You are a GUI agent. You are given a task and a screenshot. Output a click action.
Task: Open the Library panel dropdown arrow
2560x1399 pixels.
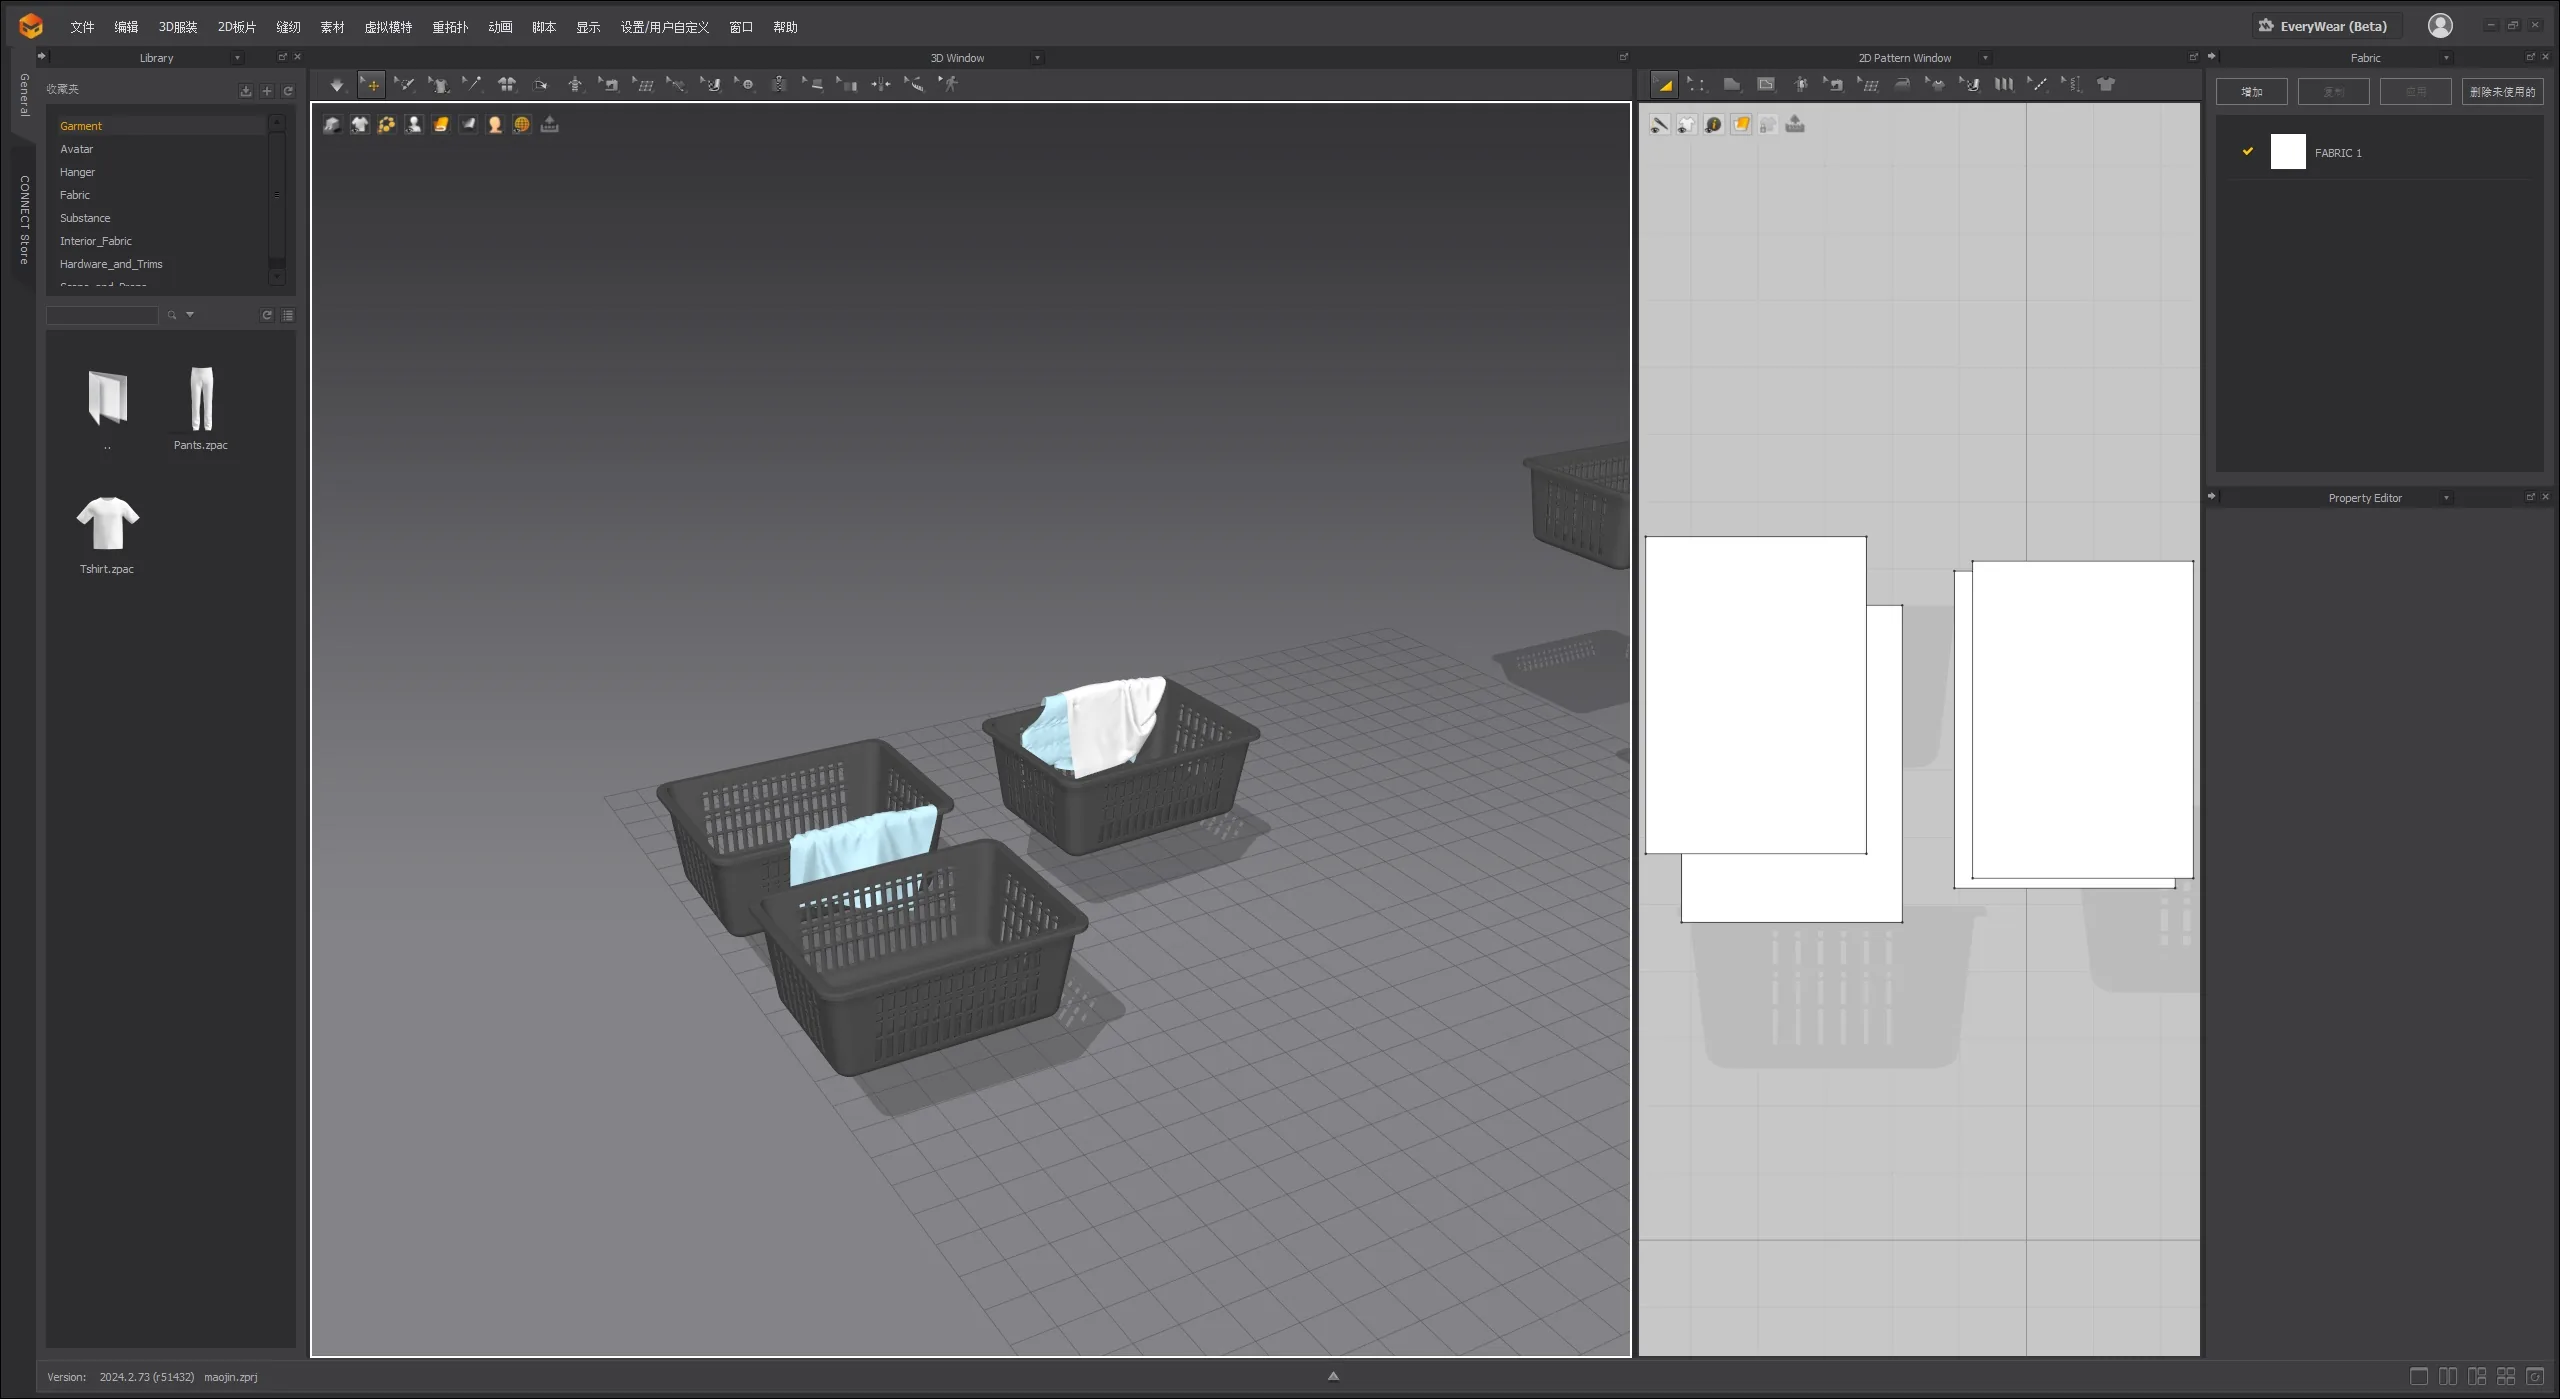tap(237, 58)
